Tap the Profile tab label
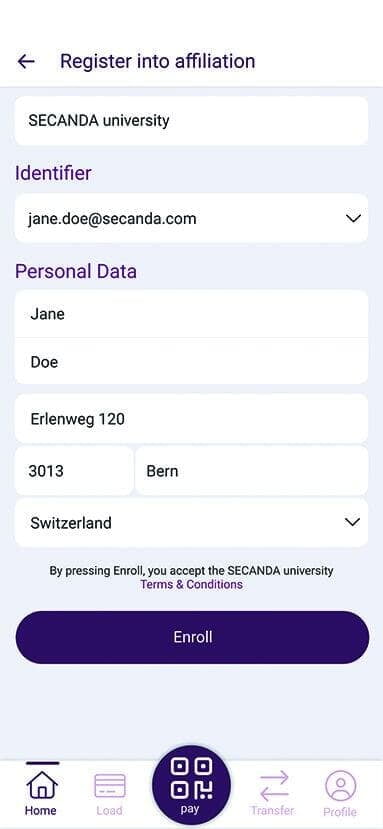 340,812
